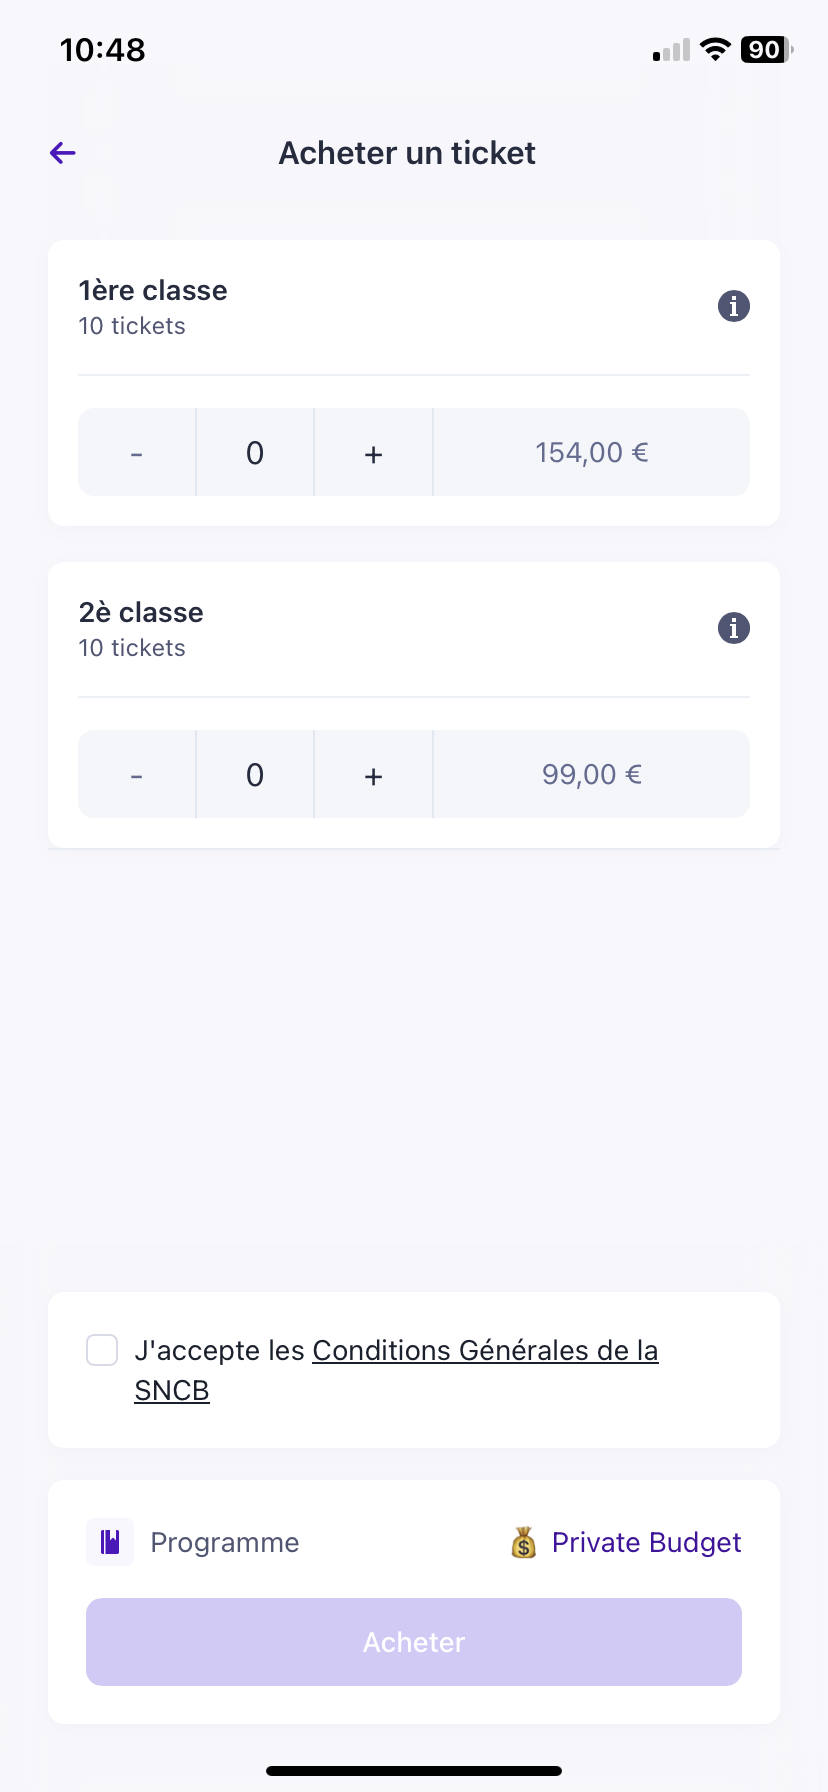Viewport: 828px width, 1792px height.
Task: Increase 1ère classe ticket quantity
Action: pos(373,453)
